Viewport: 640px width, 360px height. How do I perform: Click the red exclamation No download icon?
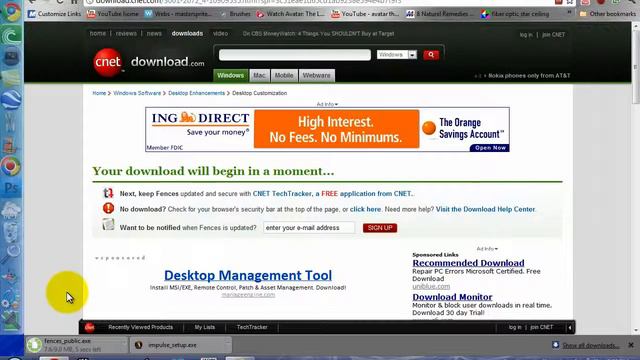108,208
